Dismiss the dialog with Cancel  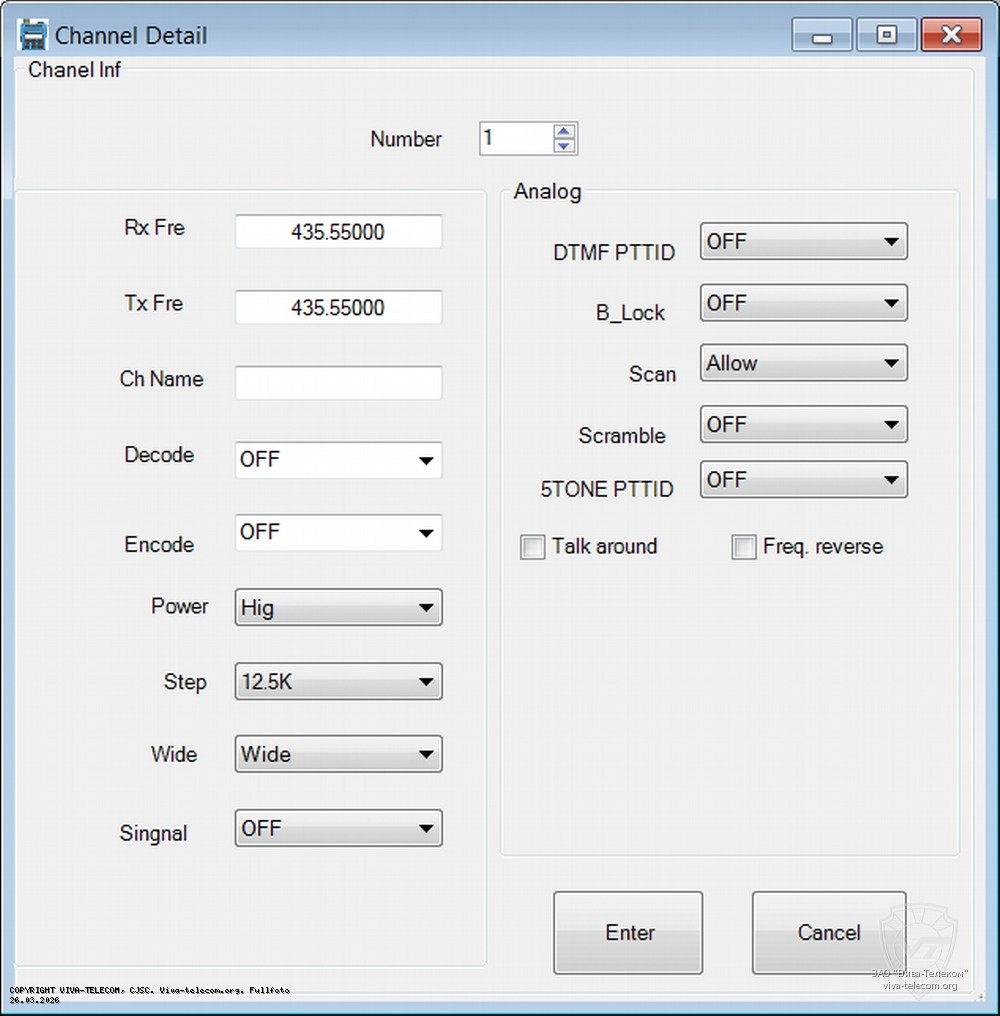click(828, 932)
